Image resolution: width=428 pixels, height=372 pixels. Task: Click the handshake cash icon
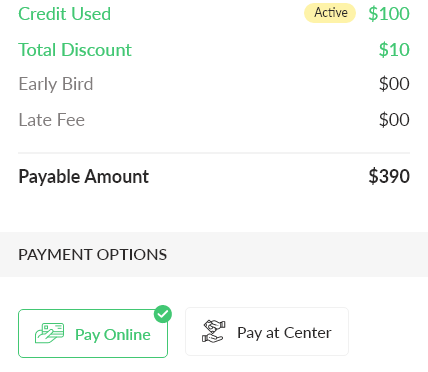pyautogui.click(x=213, y=331)
